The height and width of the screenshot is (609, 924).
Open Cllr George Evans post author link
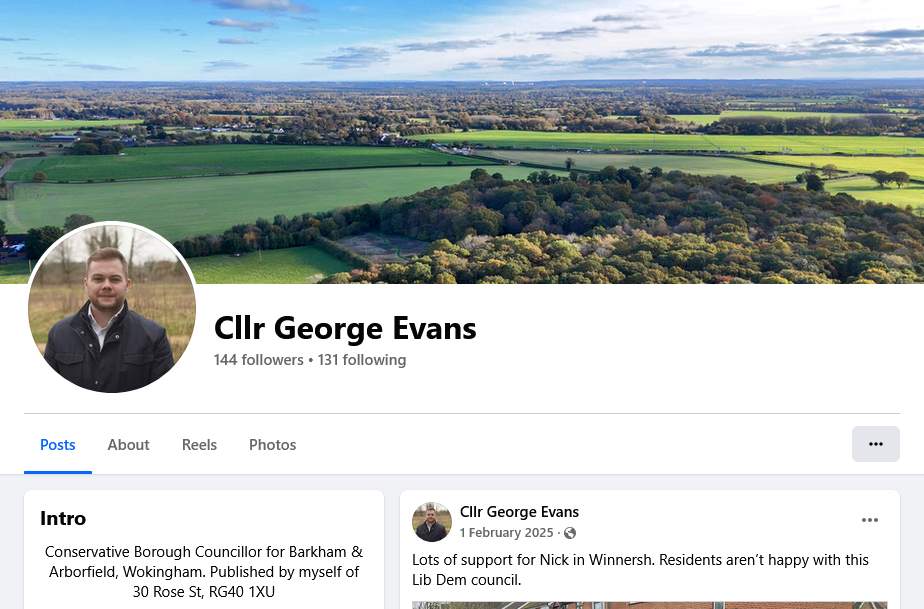(519, 512)
